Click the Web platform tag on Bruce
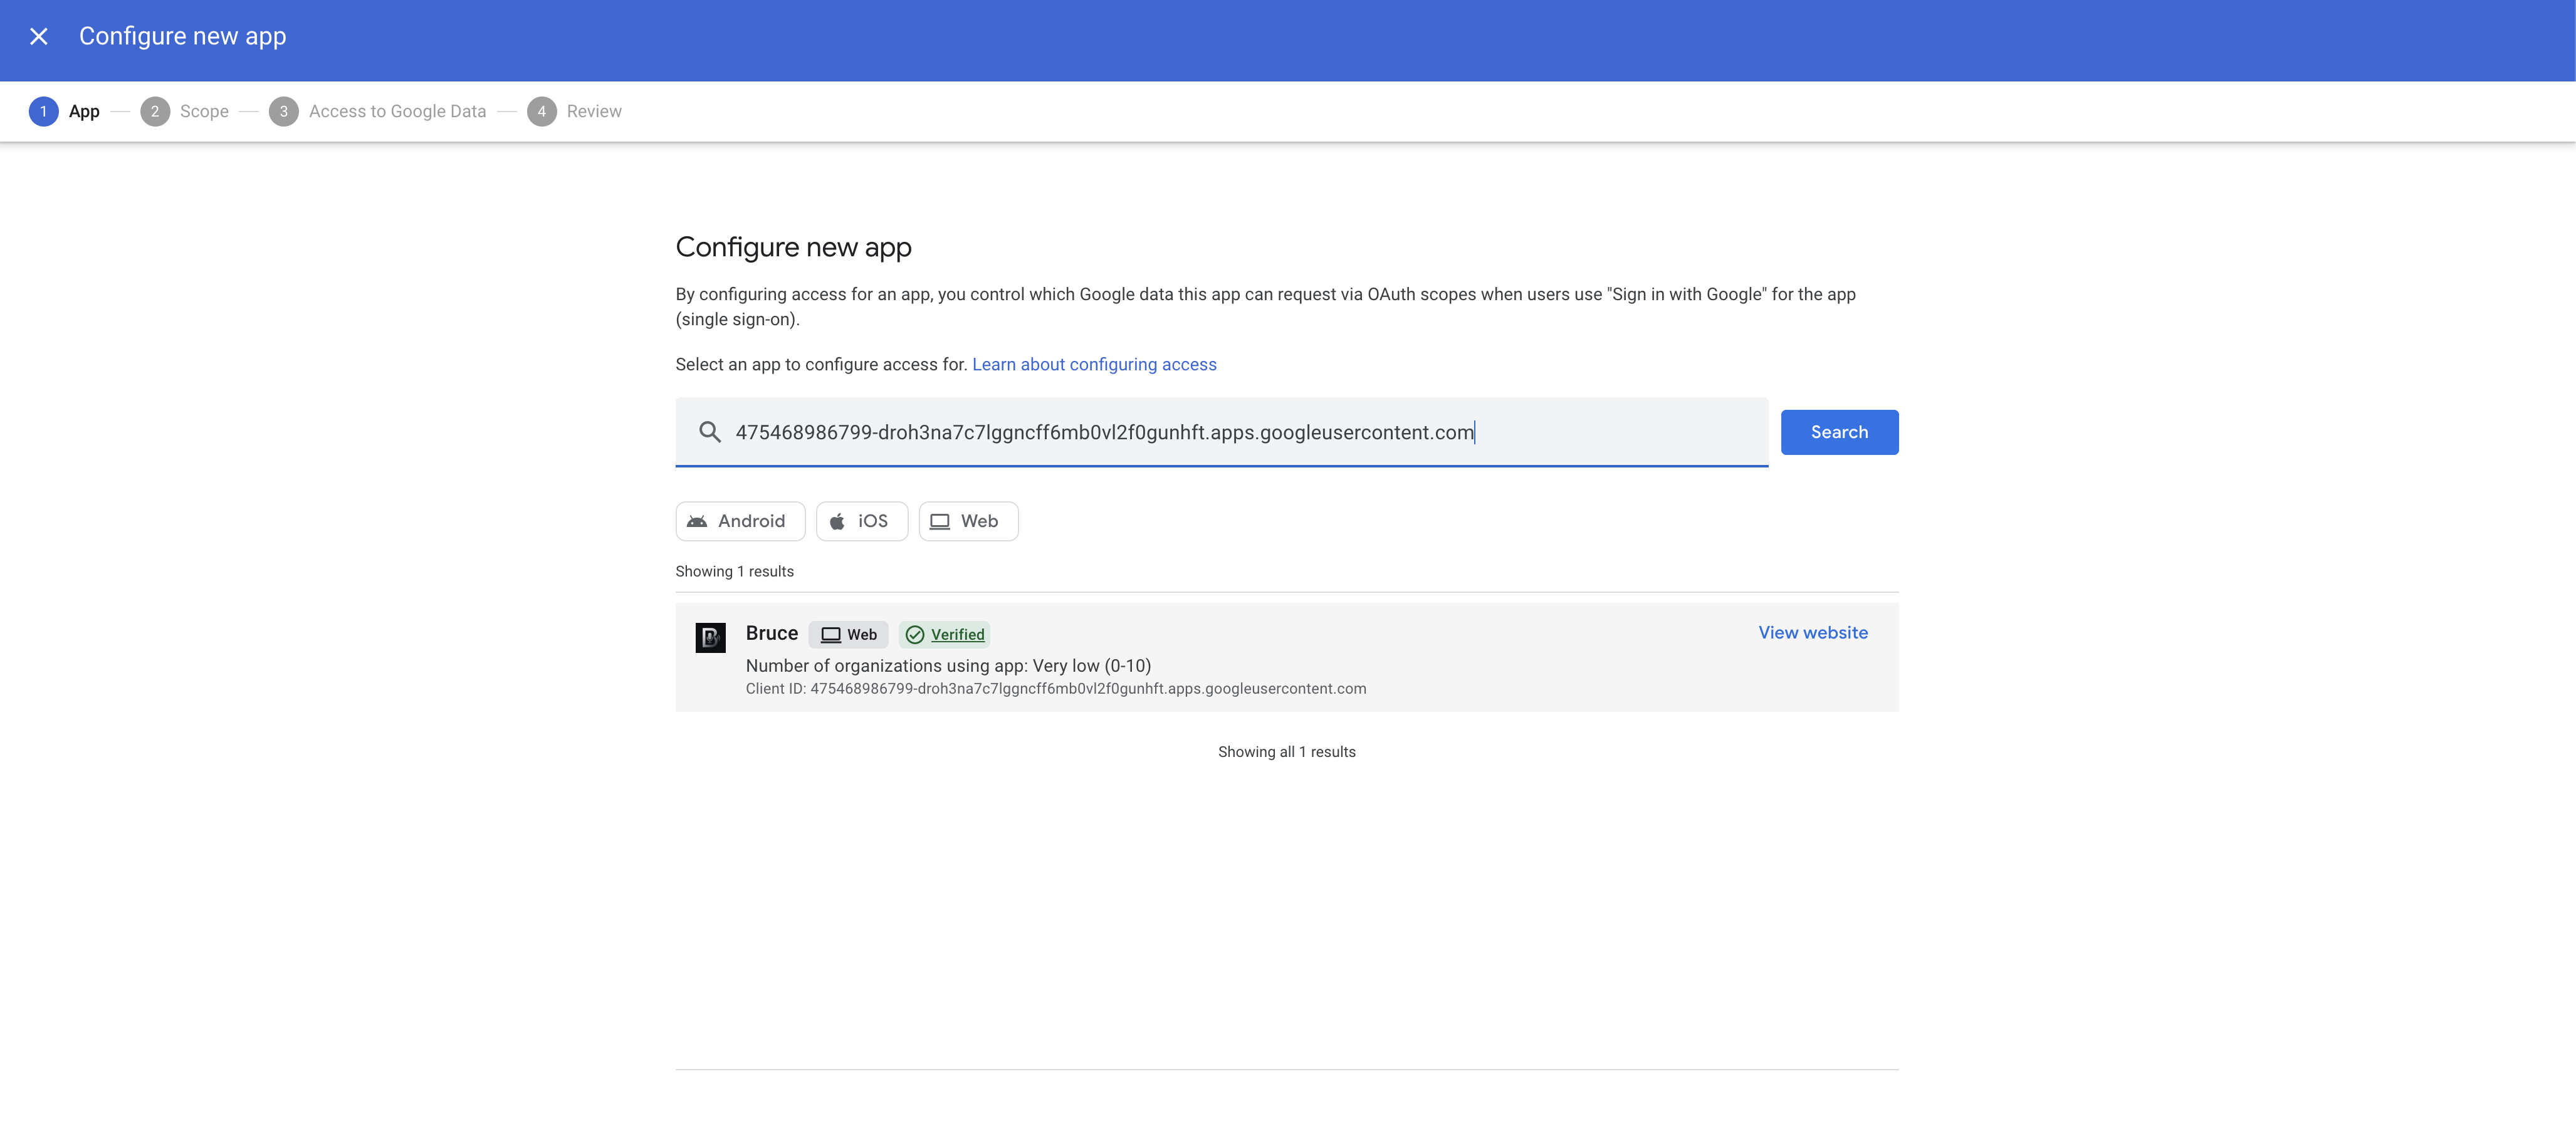The width and height of the screenshot is (2576, 1148). (848, 634)
